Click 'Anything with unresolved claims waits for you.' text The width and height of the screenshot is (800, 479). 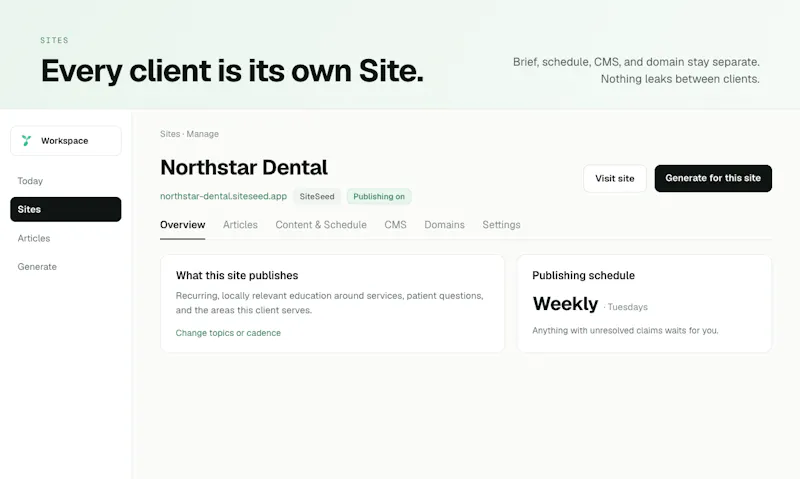coord(625,331)
